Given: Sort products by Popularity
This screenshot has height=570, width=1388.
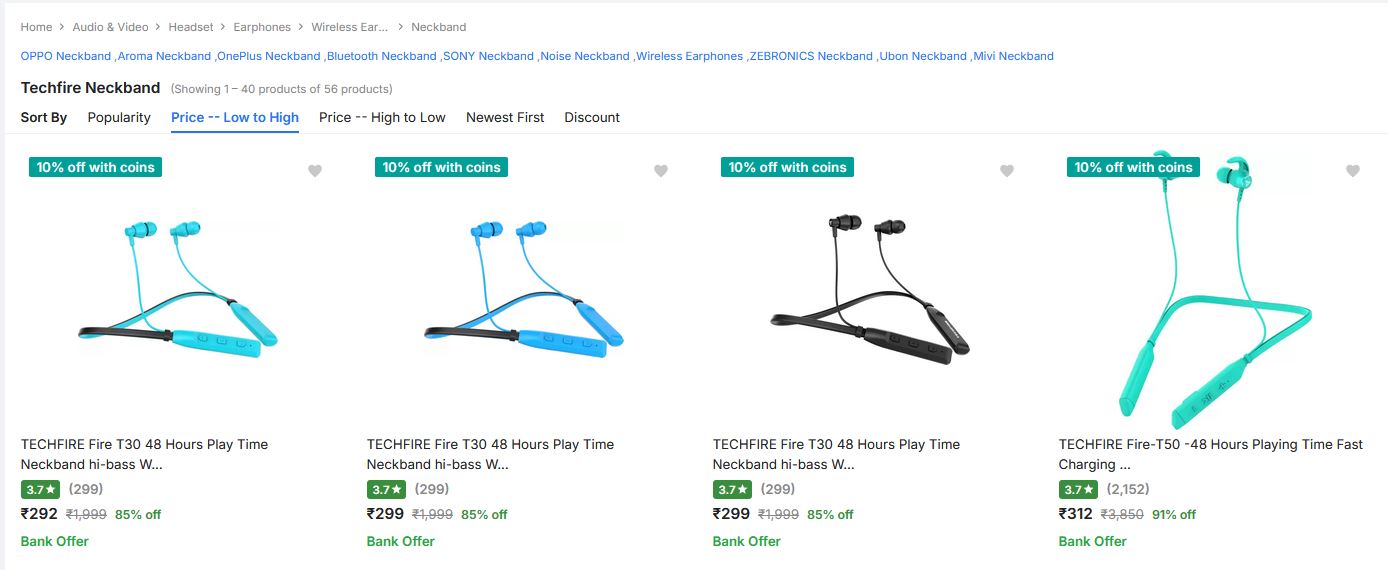Looking at the screenshot, I should 119,117.
